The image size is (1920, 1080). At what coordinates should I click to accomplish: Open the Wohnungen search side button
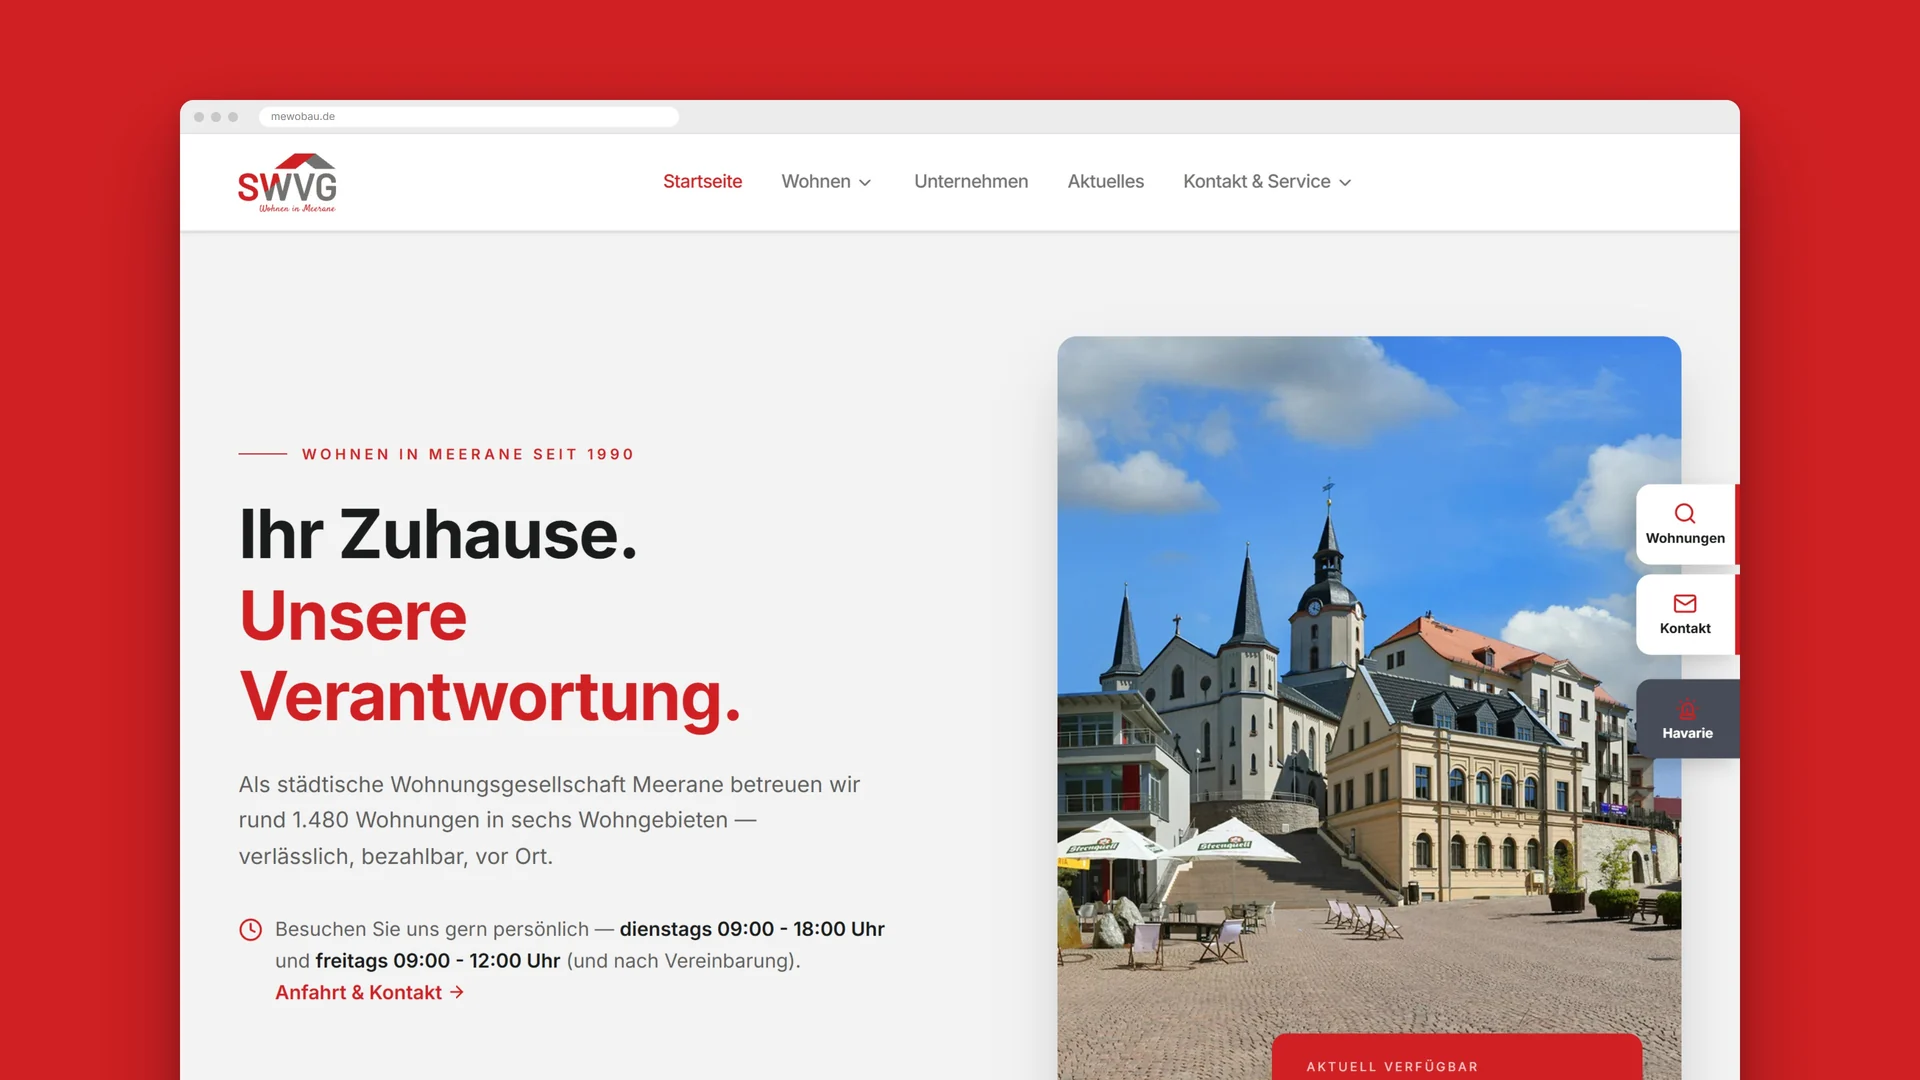click(x=1686, y=524)
